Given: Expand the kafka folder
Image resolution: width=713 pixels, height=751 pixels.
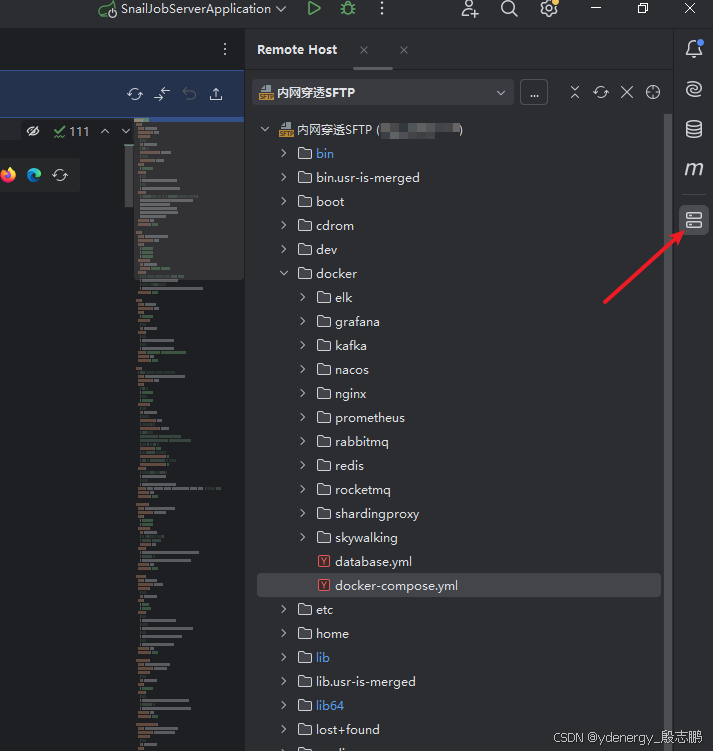Looking at the screenshot, I should (x=303, y=346).
